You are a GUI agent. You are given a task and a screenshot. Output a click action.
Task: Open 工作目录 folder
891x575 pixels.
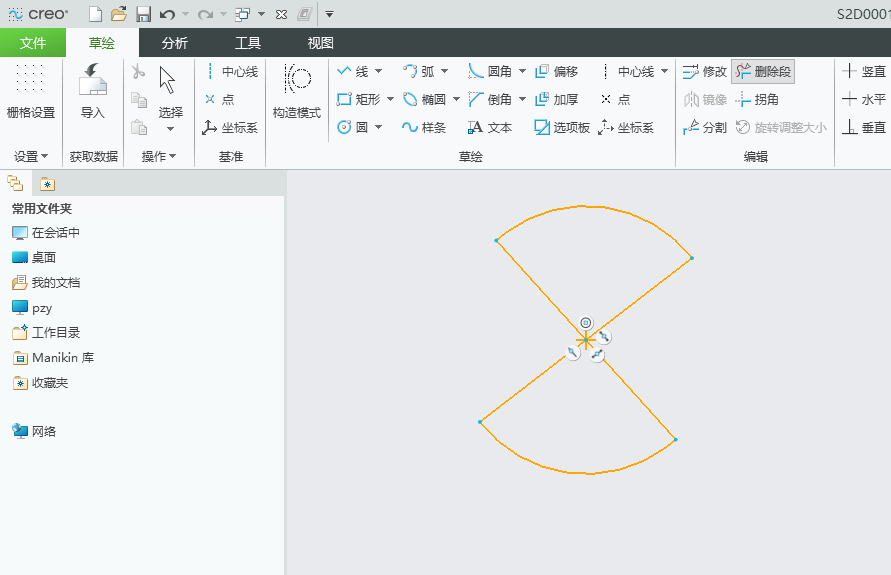point(46,332)
